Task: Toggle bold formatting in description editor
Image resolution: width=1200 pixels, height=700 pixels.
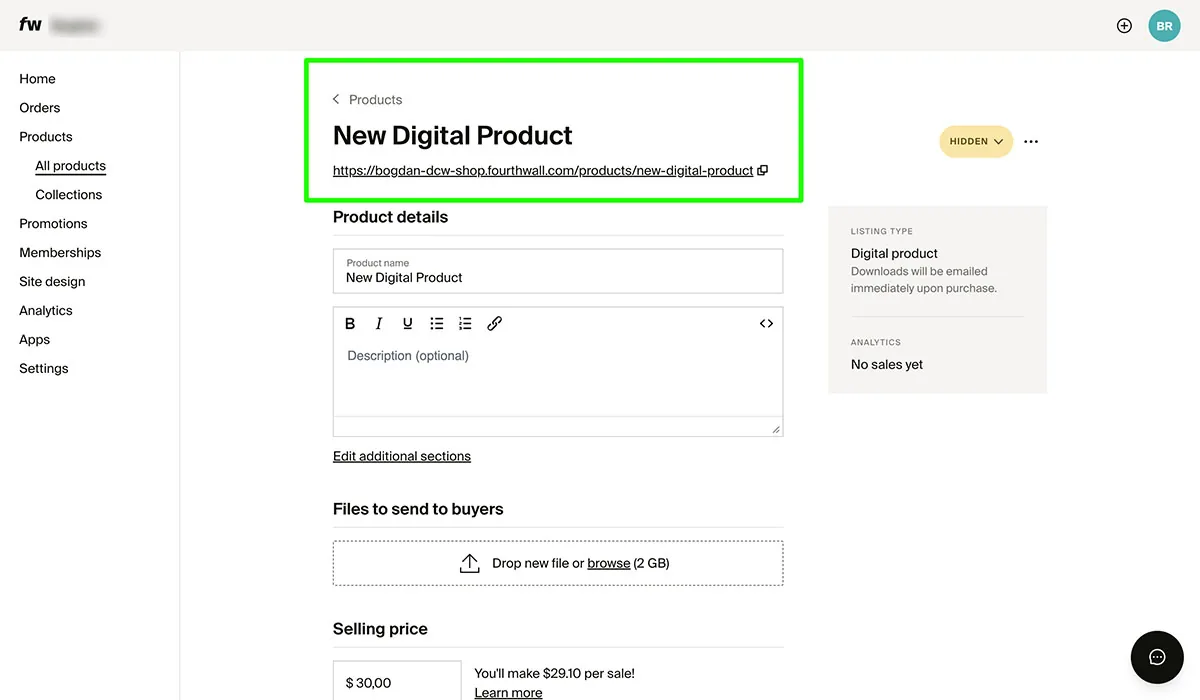Action: pyautogui.click(x=350, y=323)
